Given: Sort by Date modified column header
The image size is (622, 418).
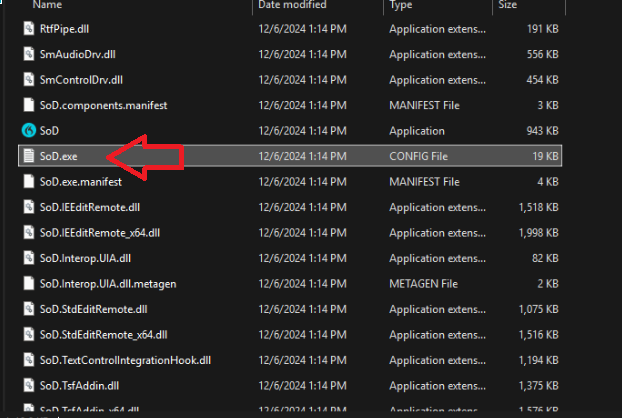Looking at the screenshot, I should tap(294, 5).
